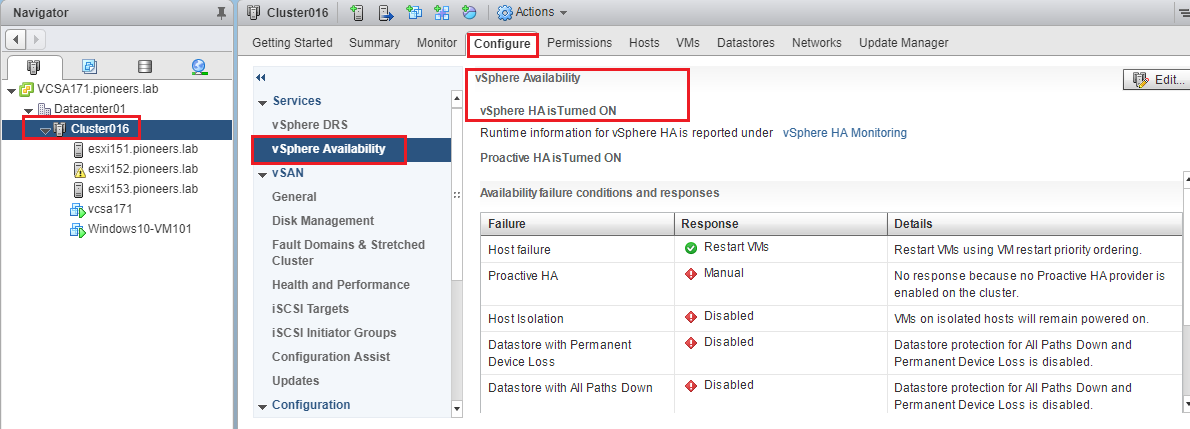Select host esxi151.pioneers.lab in tree
The height and width of the screenshot is (429, 1190).
143,149
